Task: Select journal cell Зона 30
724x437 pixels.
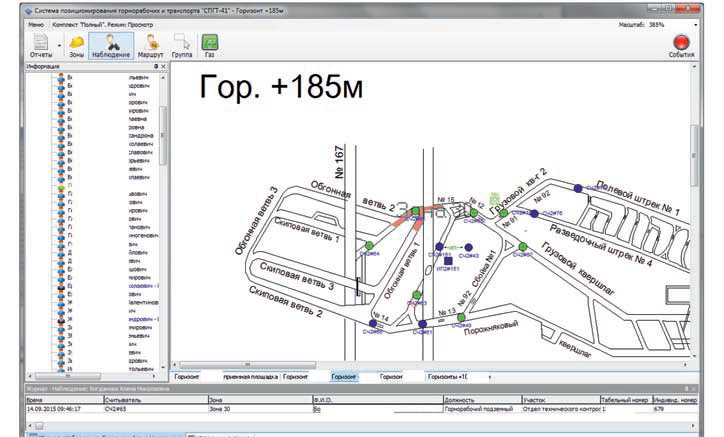Action: 260,409
